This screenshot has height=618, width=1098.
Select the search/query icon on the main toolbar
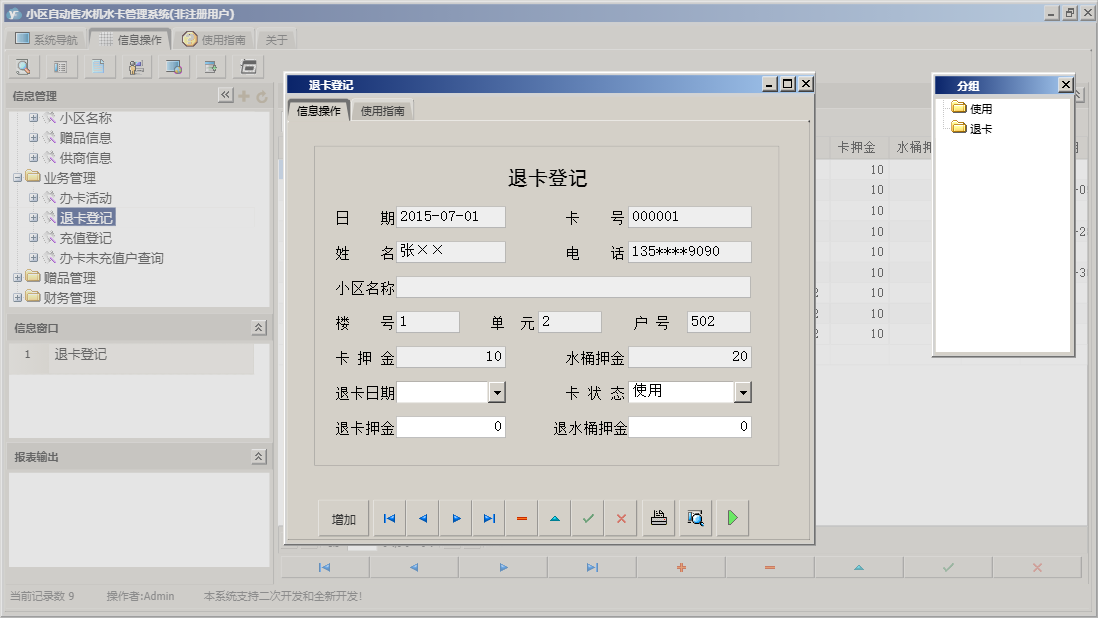pos(22,66)
